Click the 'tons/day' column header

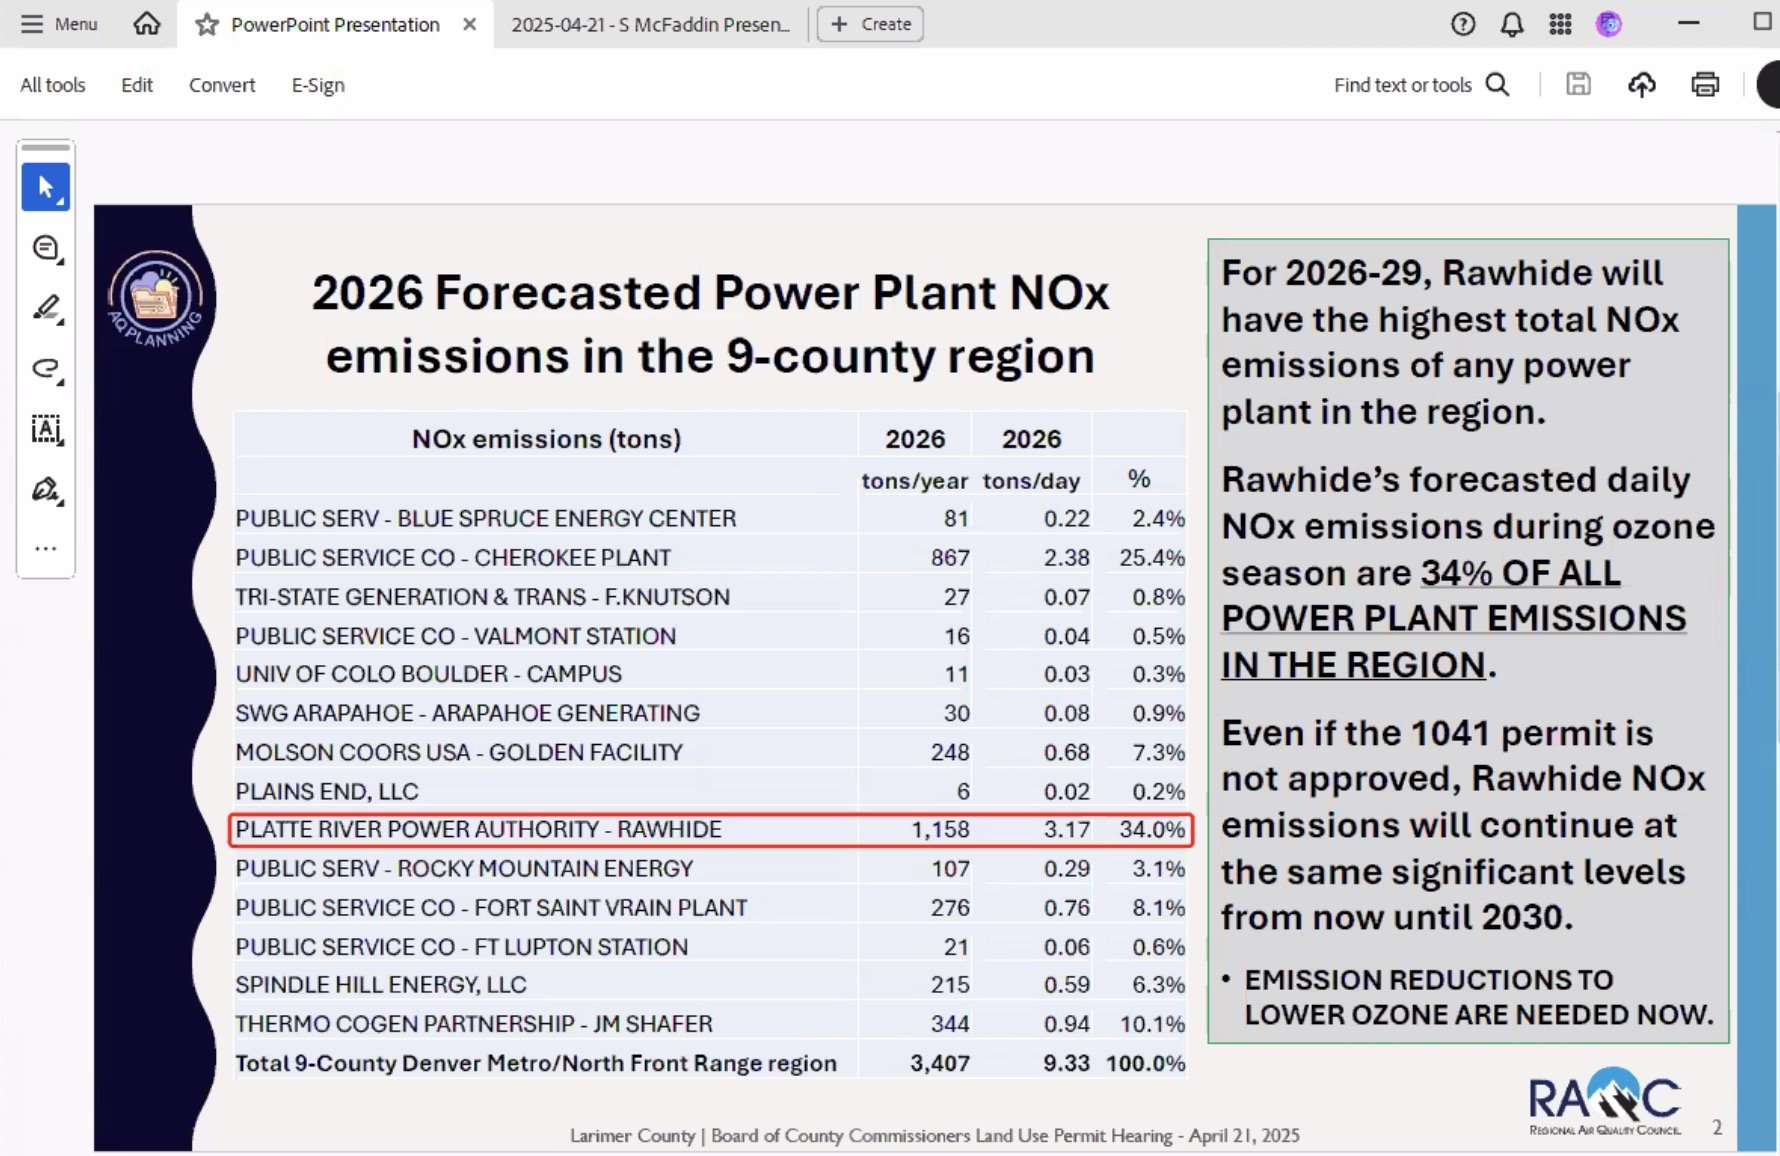1031,481
